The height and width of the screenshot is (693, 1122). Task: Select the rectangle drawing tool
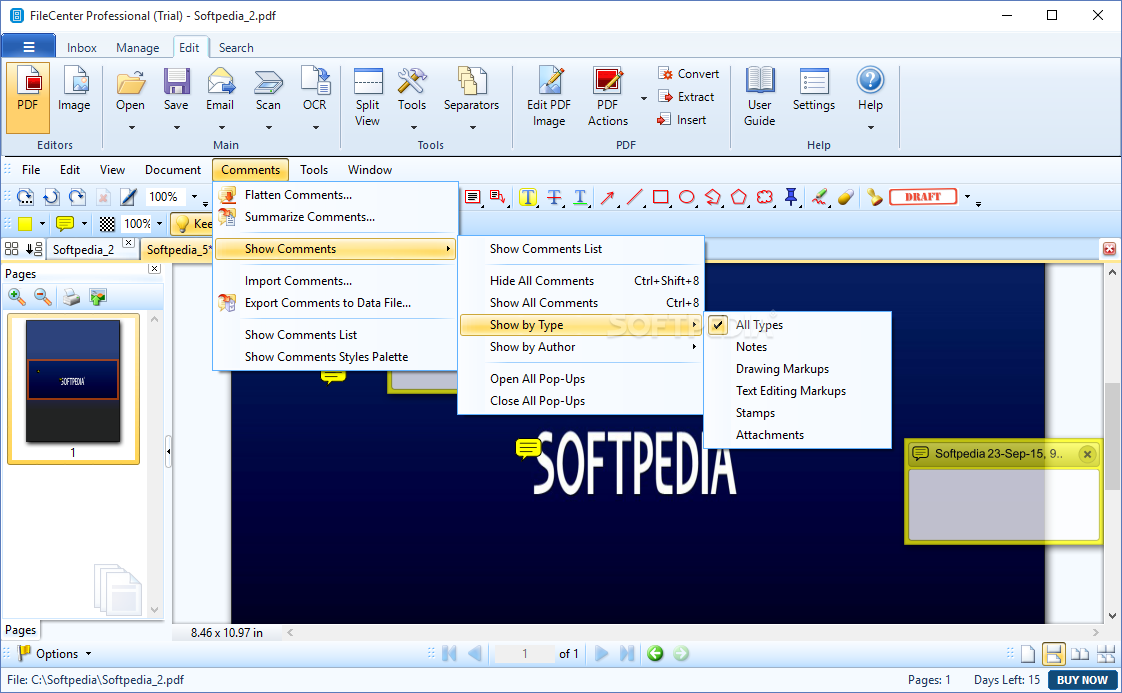click(660, 197)
